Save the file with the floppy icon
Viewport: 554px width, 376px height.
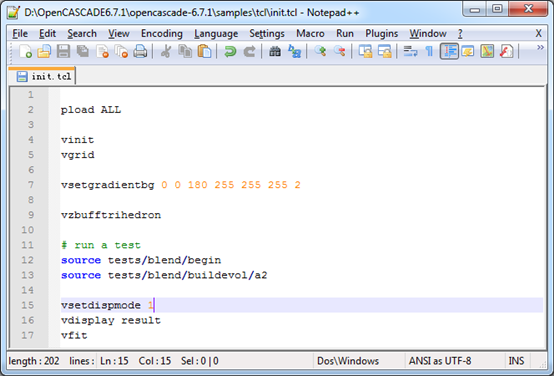64,51
